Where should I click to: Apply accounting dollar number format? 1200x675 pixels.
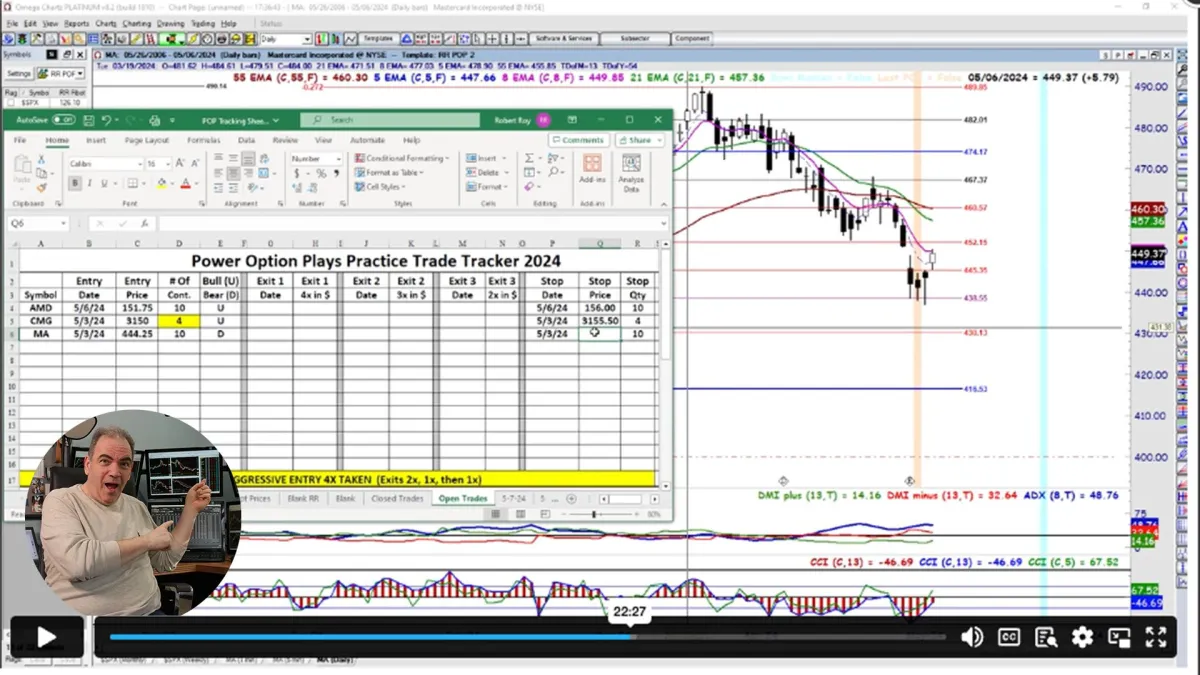pyautogui.click(x=297, y=174)
